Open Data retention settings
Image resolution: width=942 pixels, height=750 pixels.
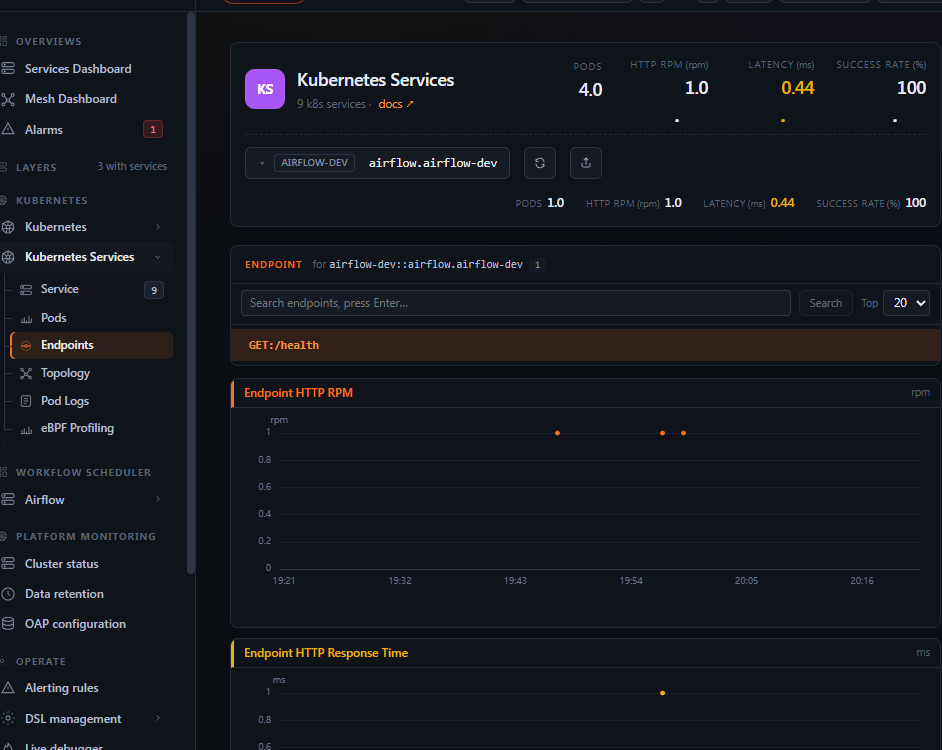click(64, 594)
